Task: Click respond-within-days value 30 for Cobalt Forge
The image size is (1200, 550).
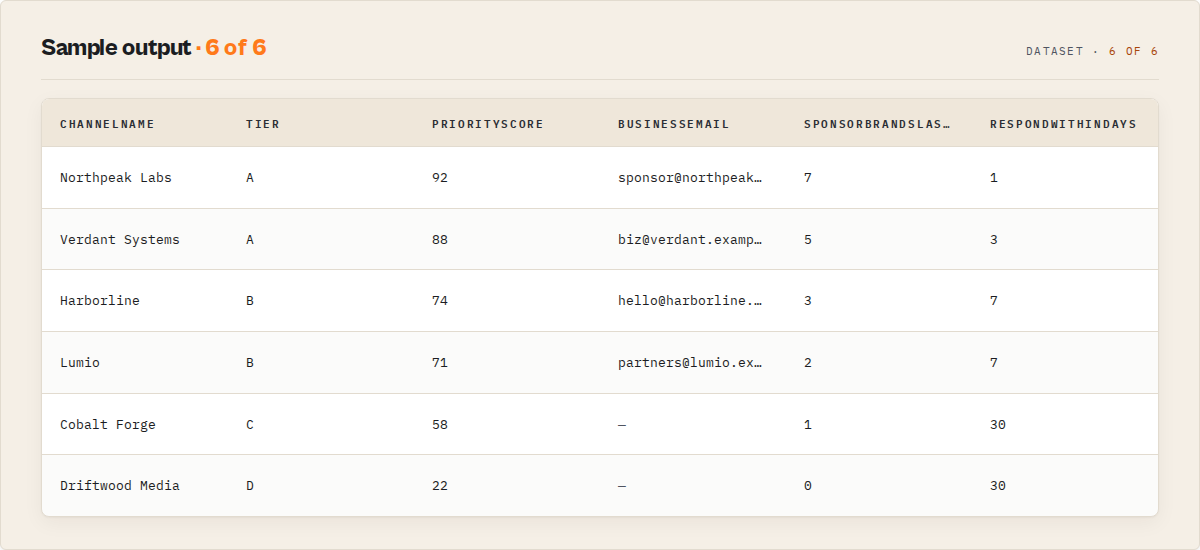Action: coord(998,425)
